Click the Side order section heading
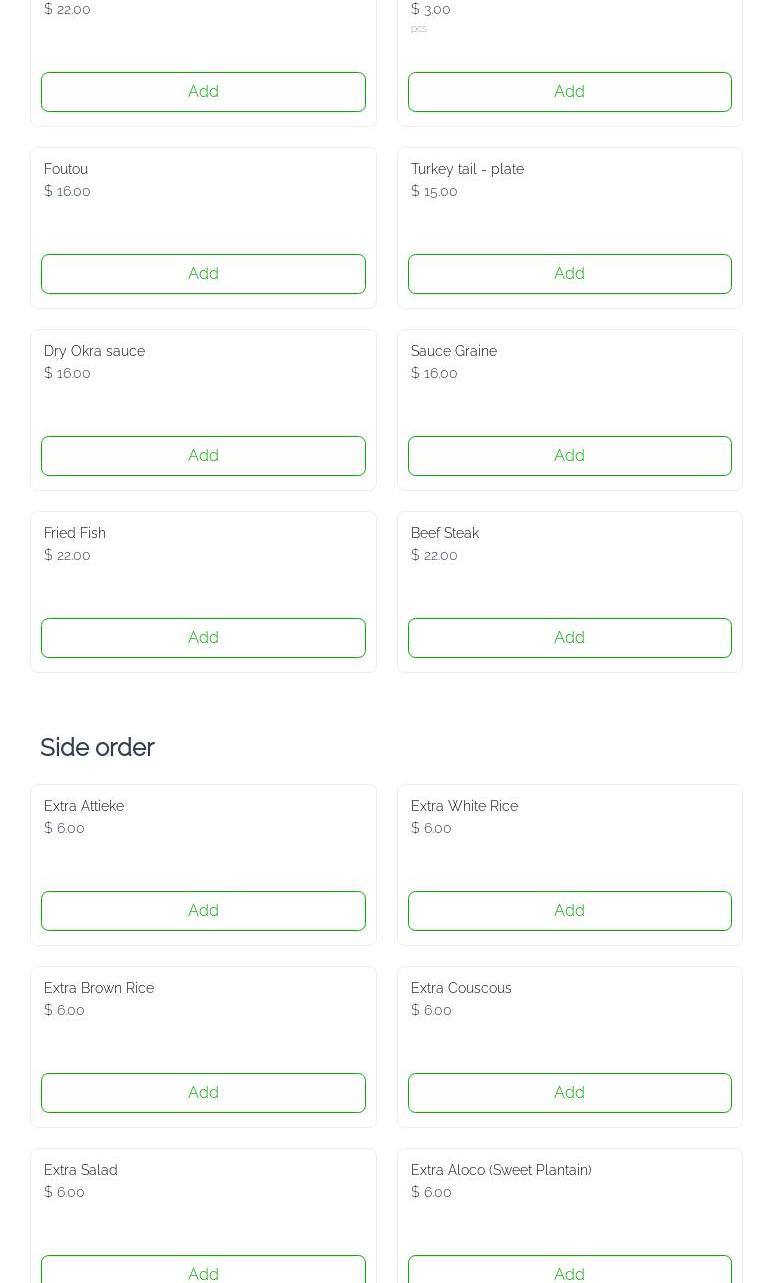Image resolution: width=768 pixels, height=1283 pixels. [97, 748]
